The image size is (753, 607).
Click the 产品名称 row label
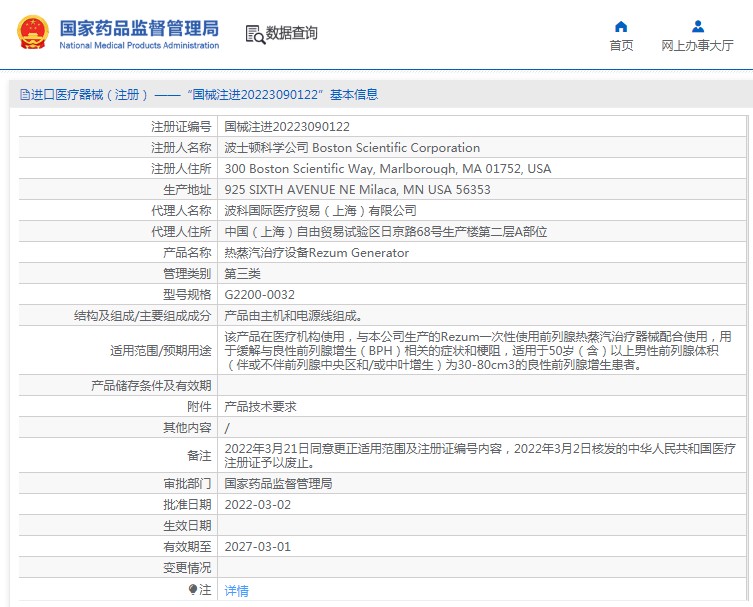pos(187,253)
